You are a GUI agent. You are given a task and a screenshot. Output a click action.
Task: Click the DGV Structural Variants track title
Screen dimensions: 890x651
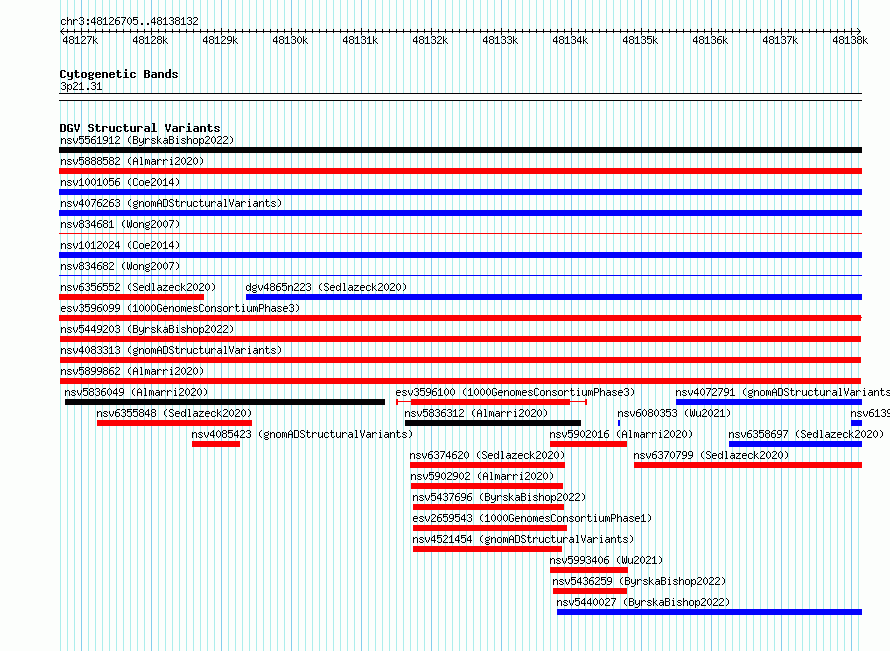(x=140, y=128)
